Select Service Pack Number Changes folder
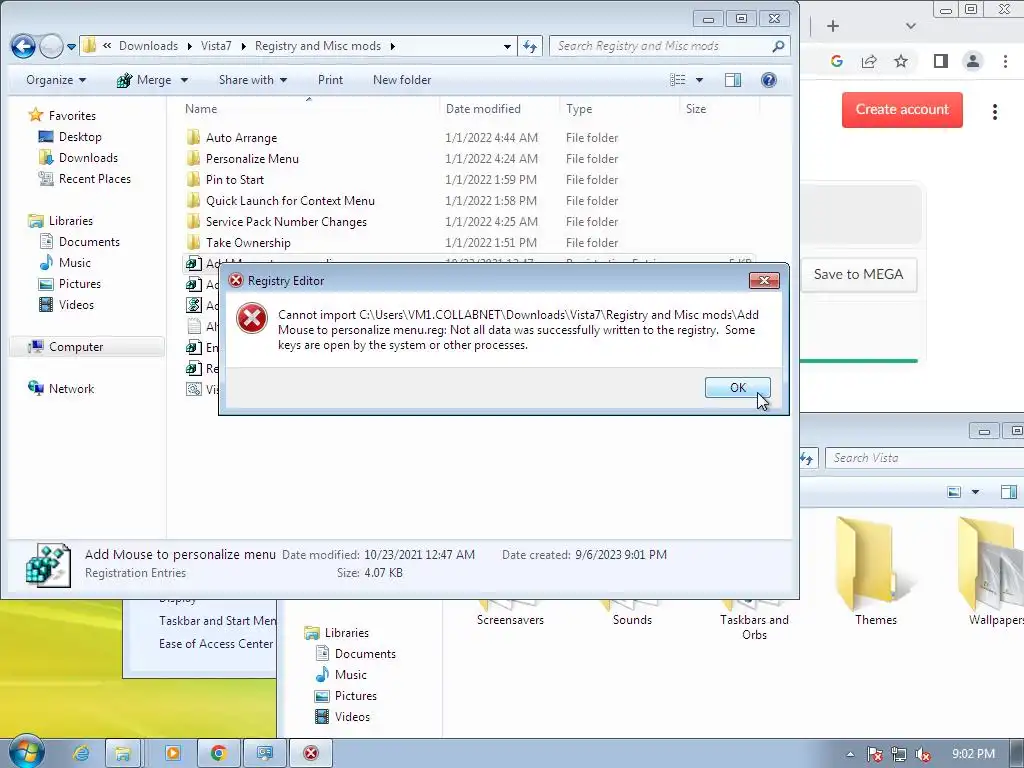Viewport: 1024px width, 768px height. [286, 221]
